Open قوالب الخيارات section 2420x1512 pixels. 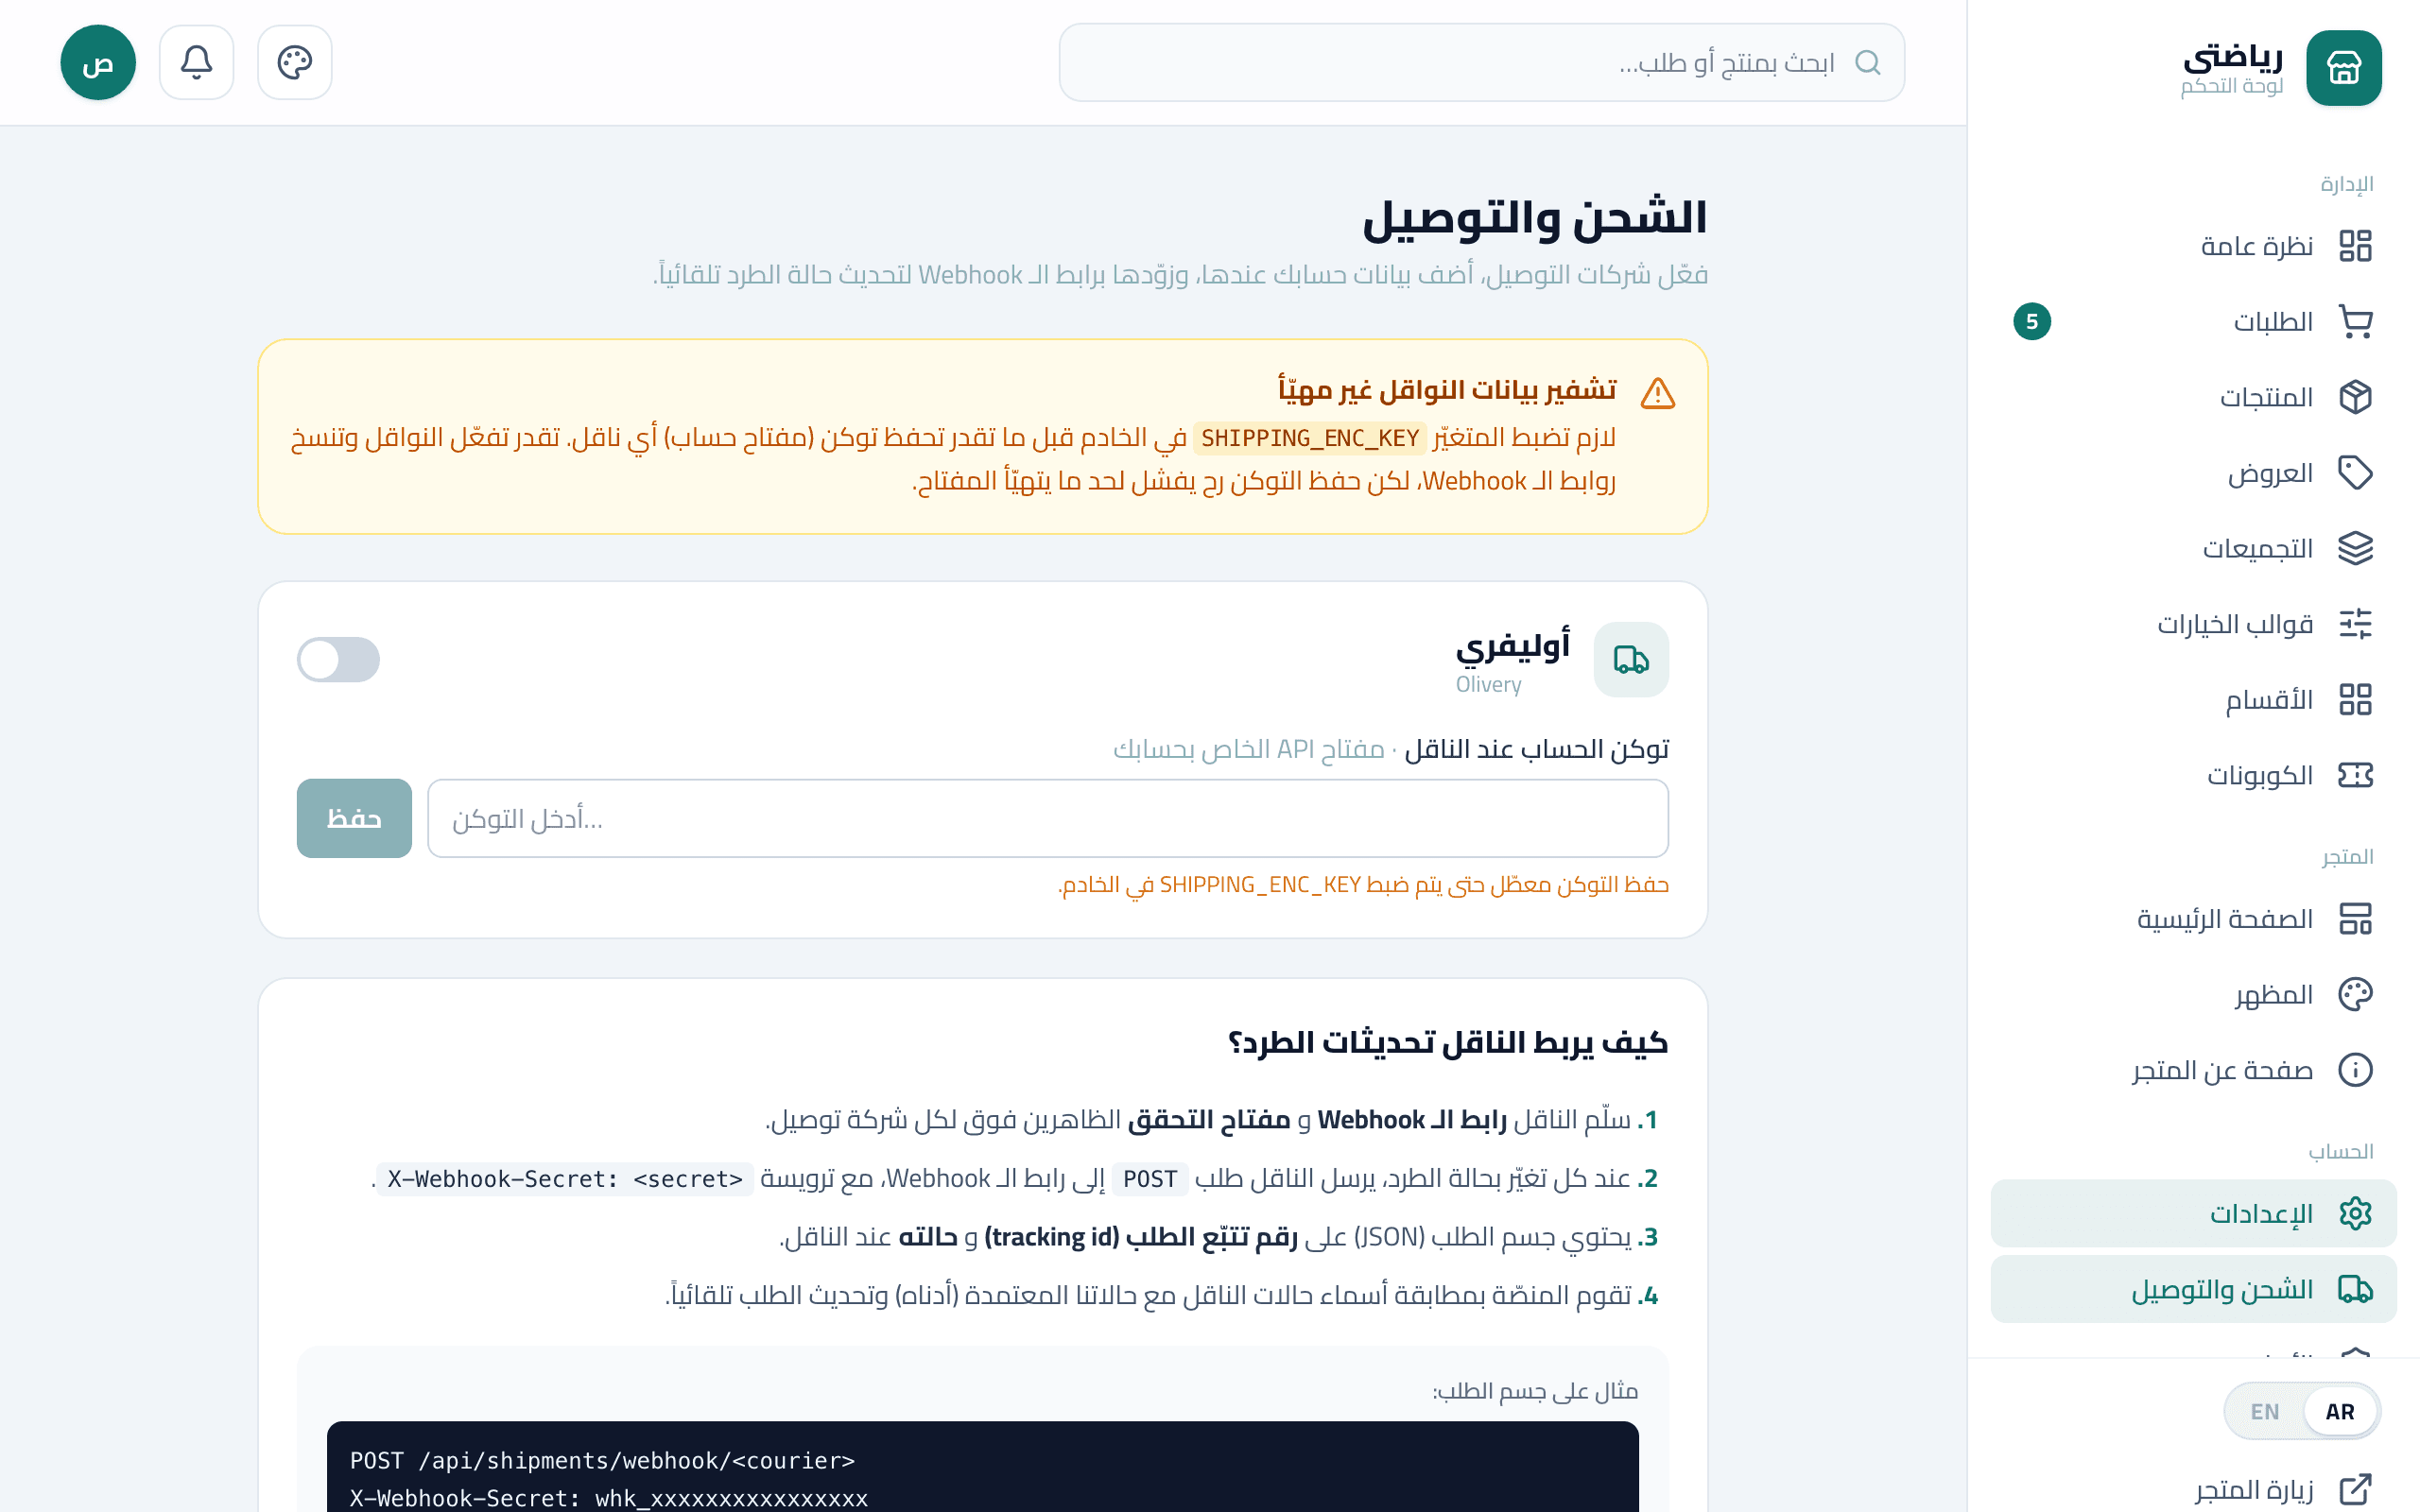click(2193, 624)
